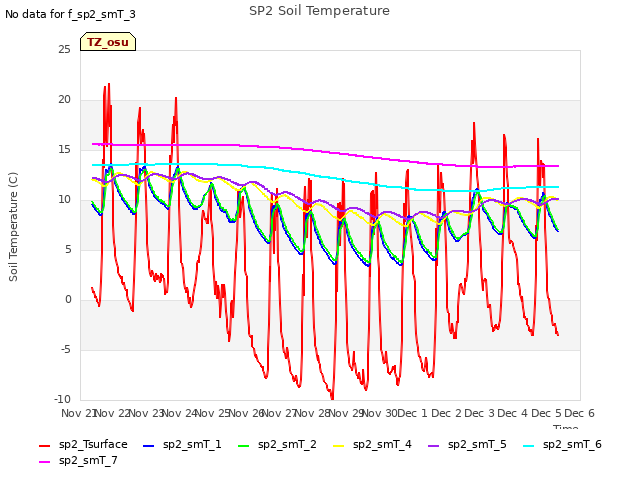Click the magenta sp2_smT_7 legend swatch
The height and width of the screenshot is (480, 640).
pos(44,462)
